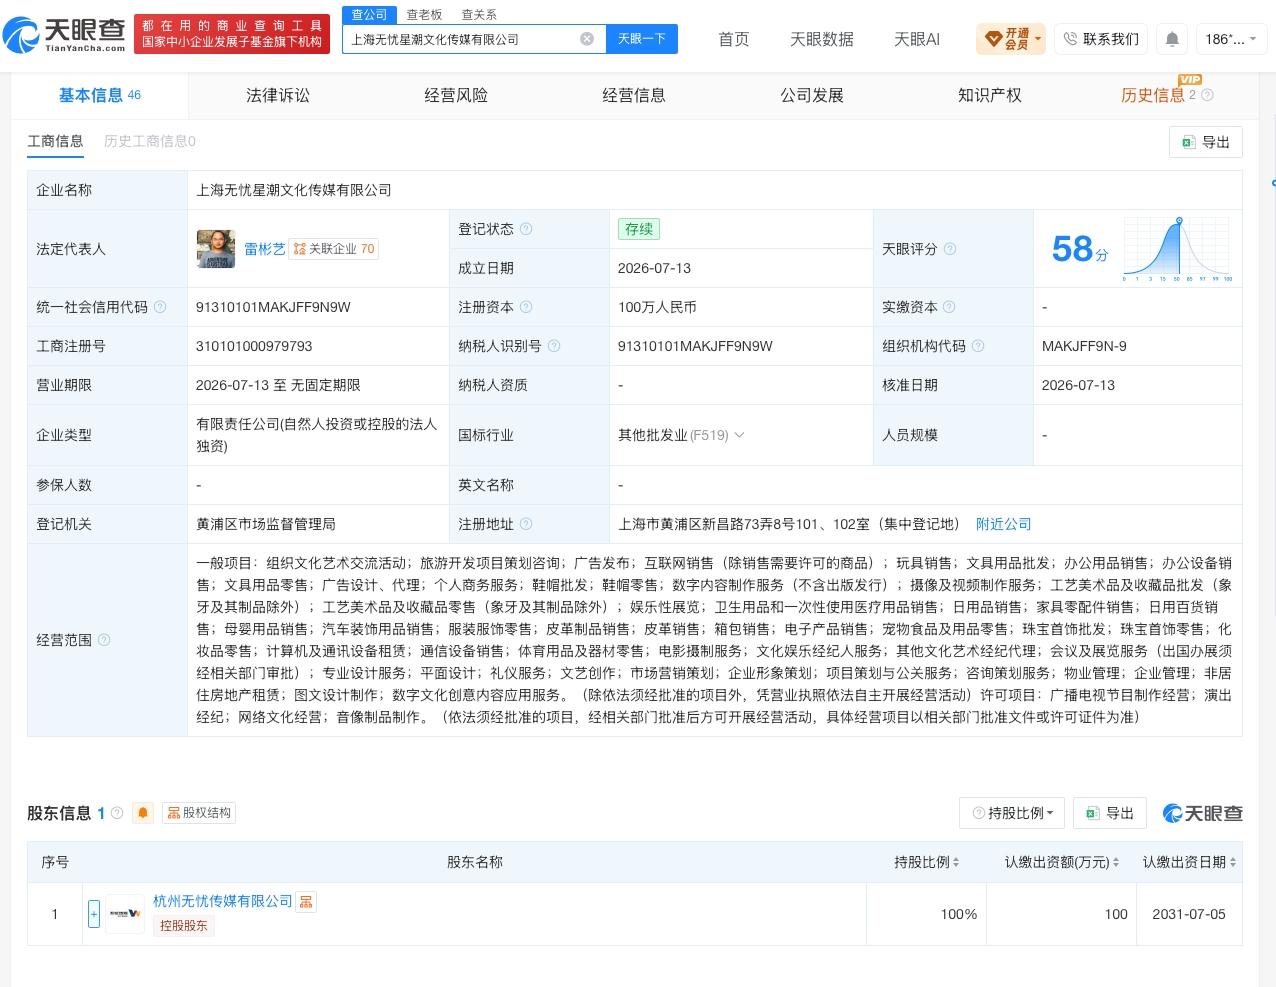Open the TianYanCha logo homepage

[x=66, y=35]
